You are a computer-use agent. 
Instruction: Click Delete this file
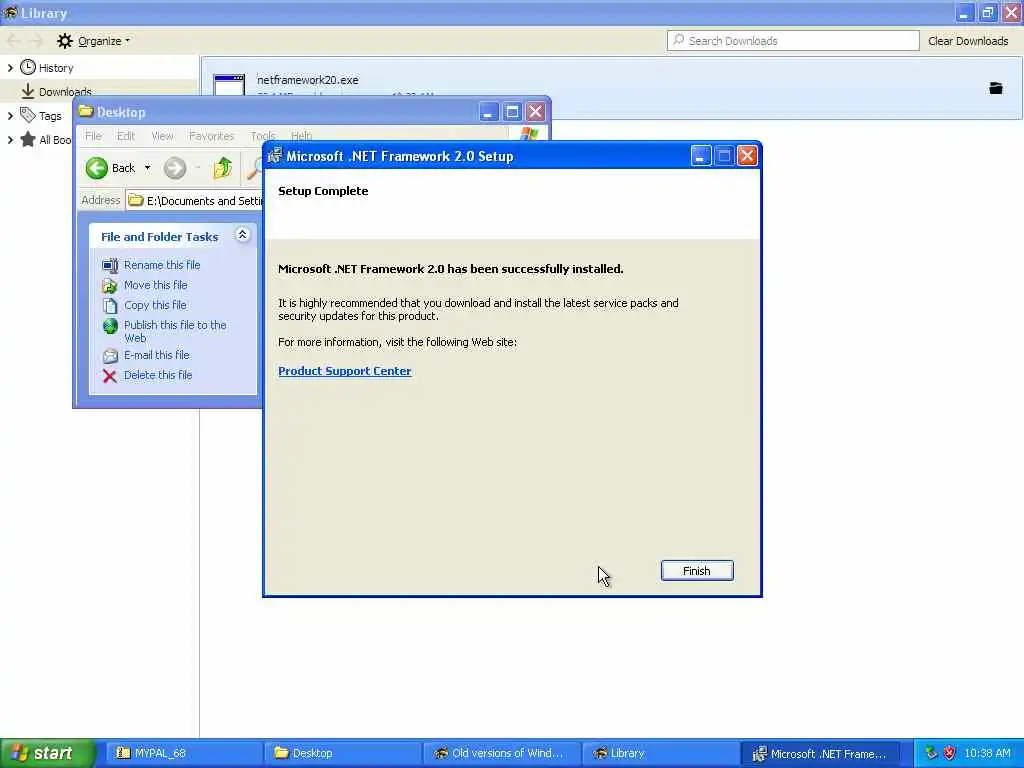coord(158,375)
